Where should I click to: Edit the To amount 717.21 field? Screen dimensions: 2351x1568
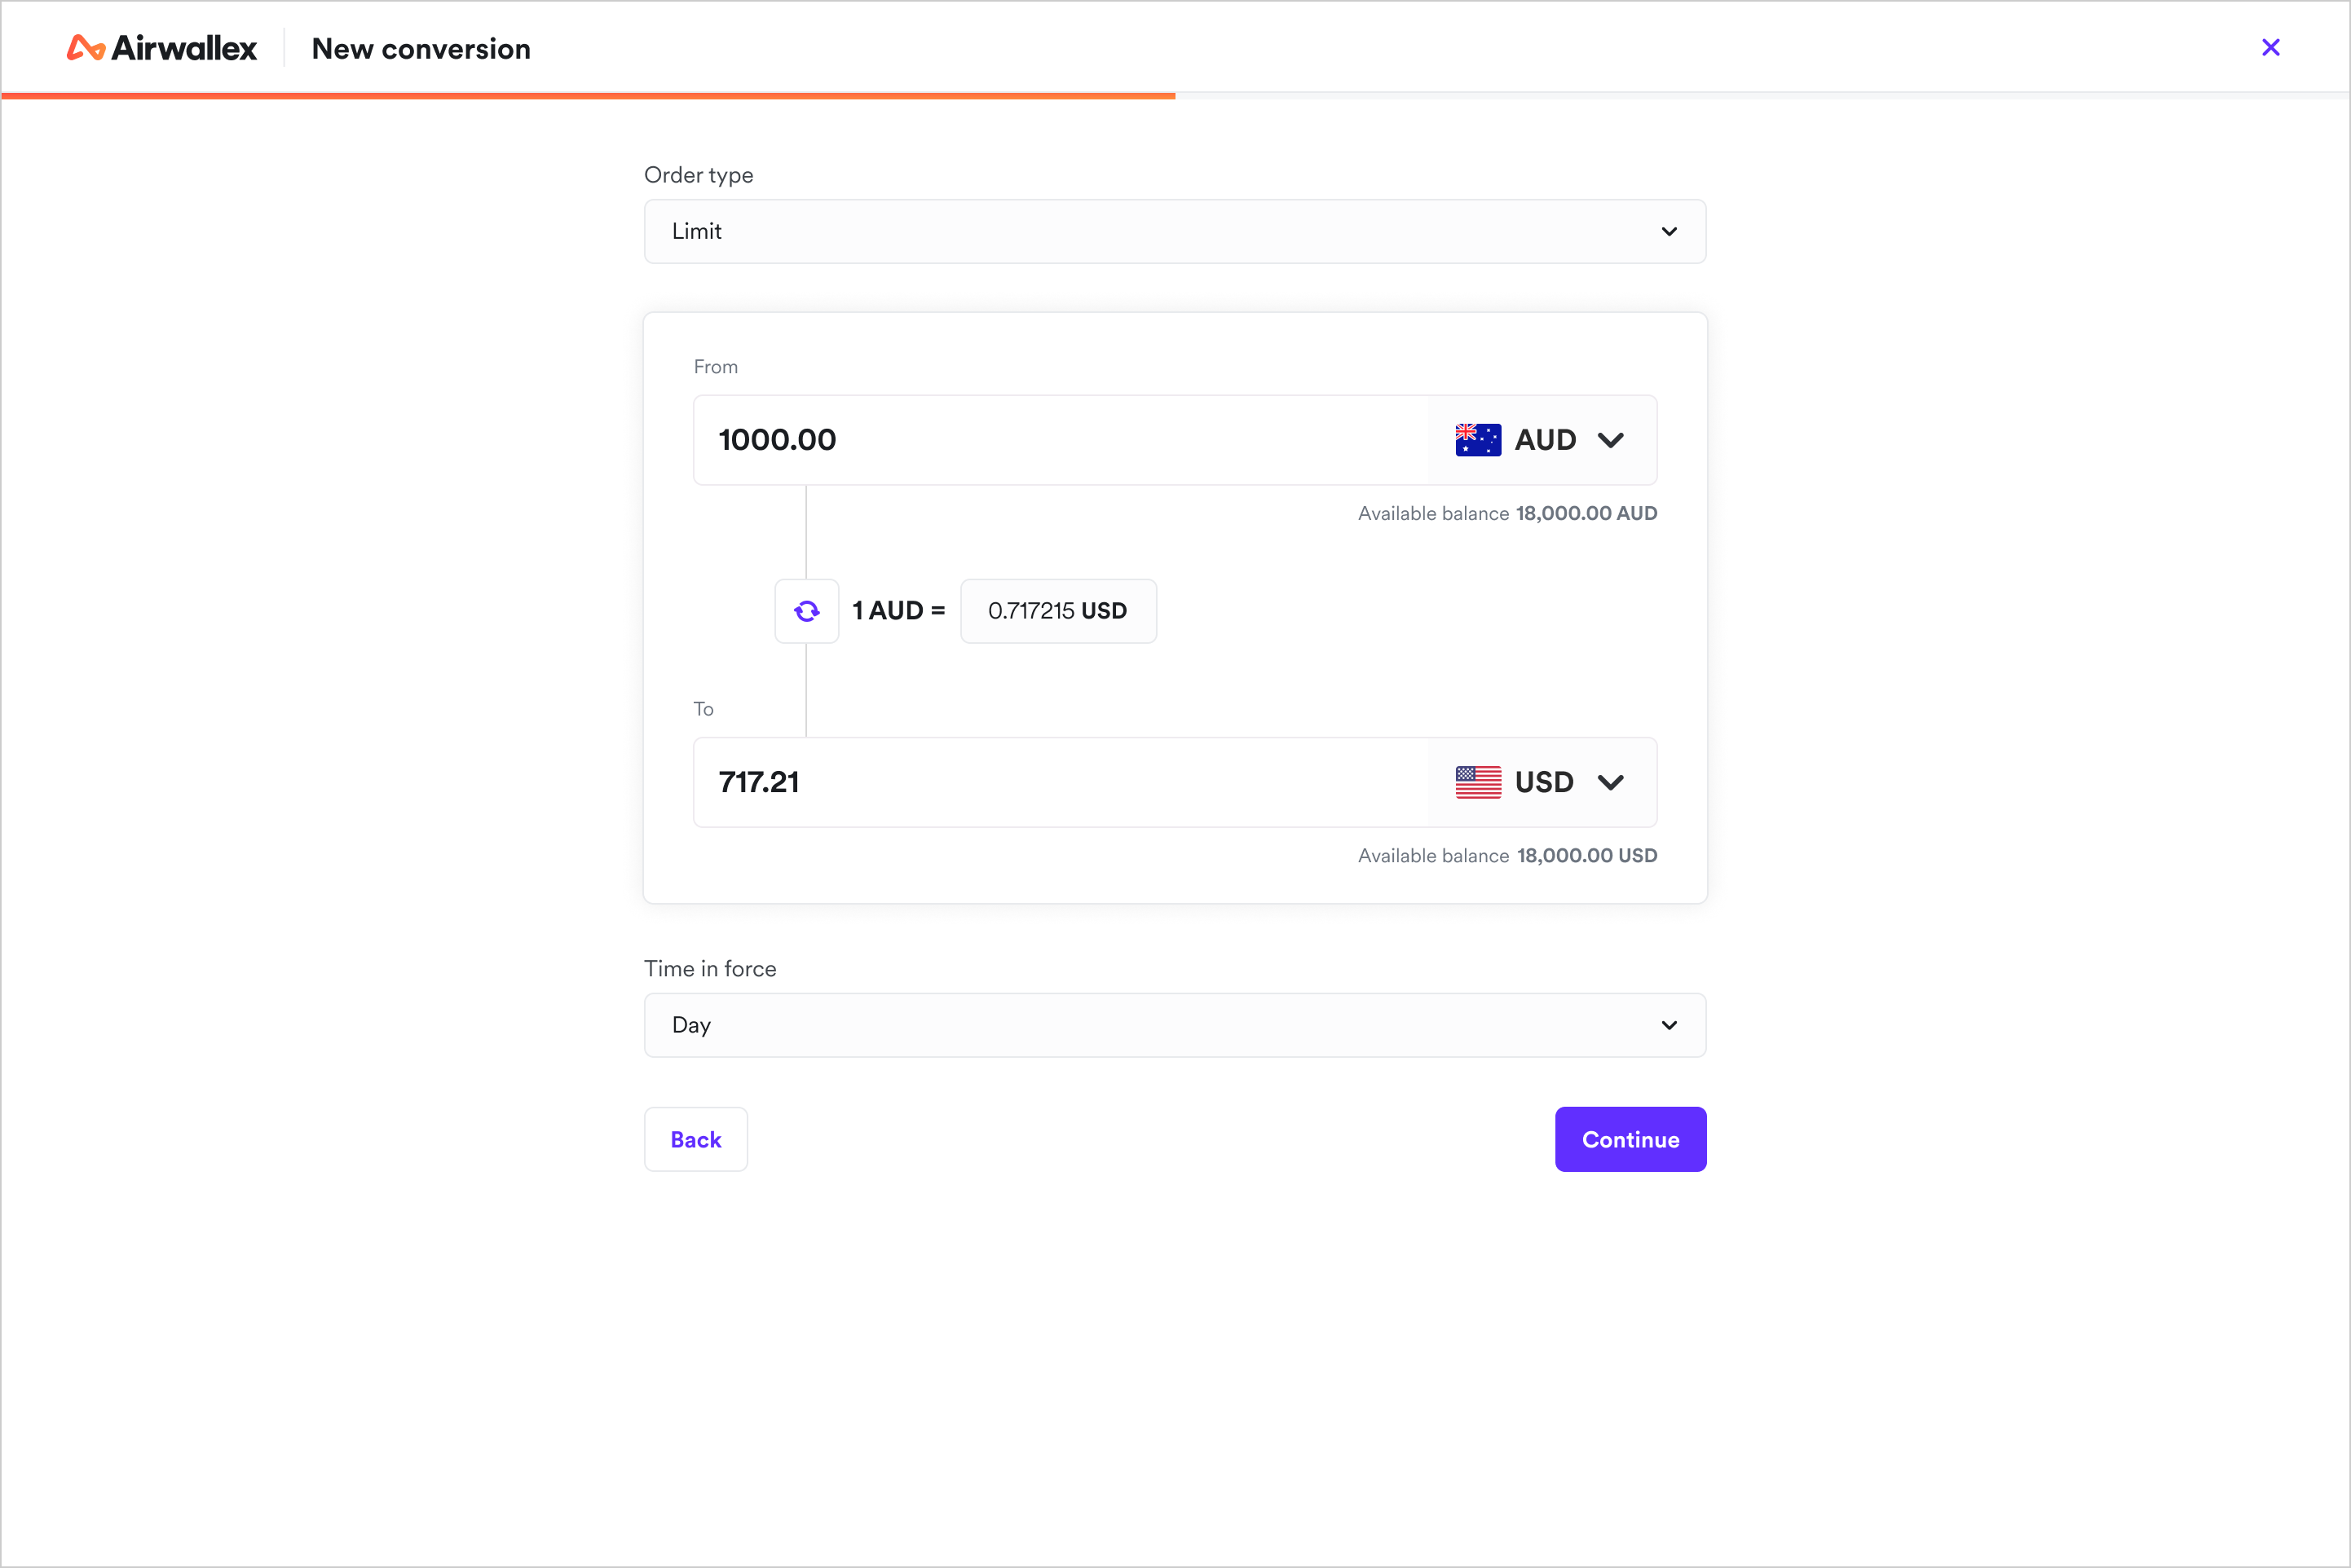point(1061,782)
